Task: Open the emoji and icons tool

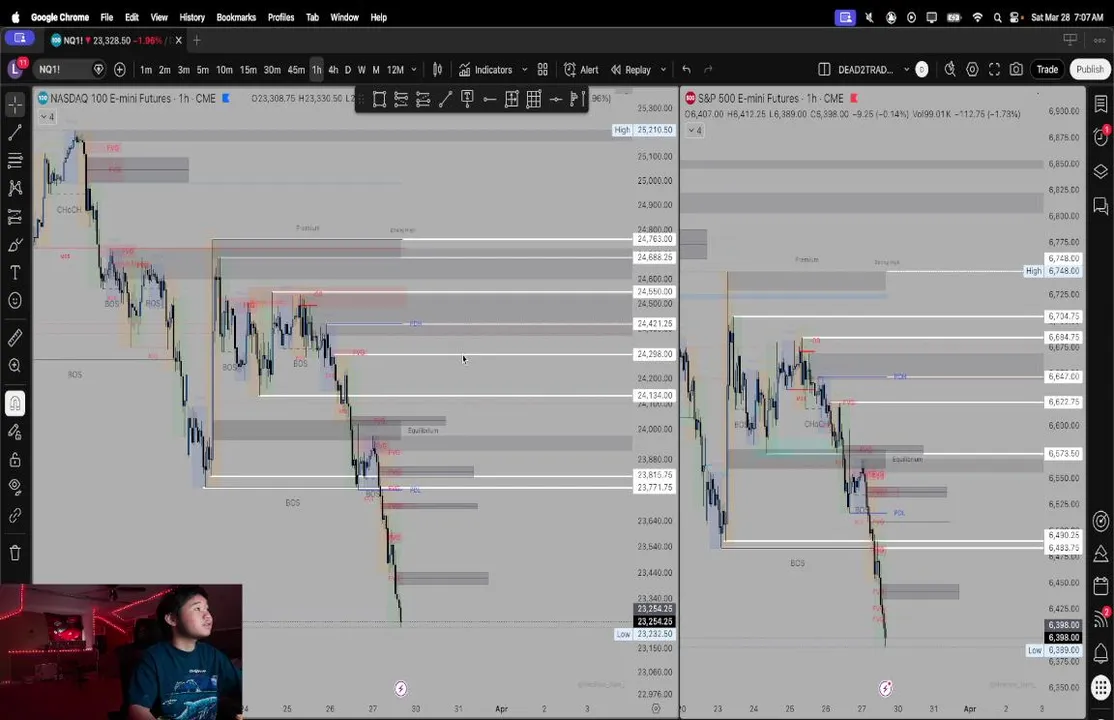Action: click(15, 301)
